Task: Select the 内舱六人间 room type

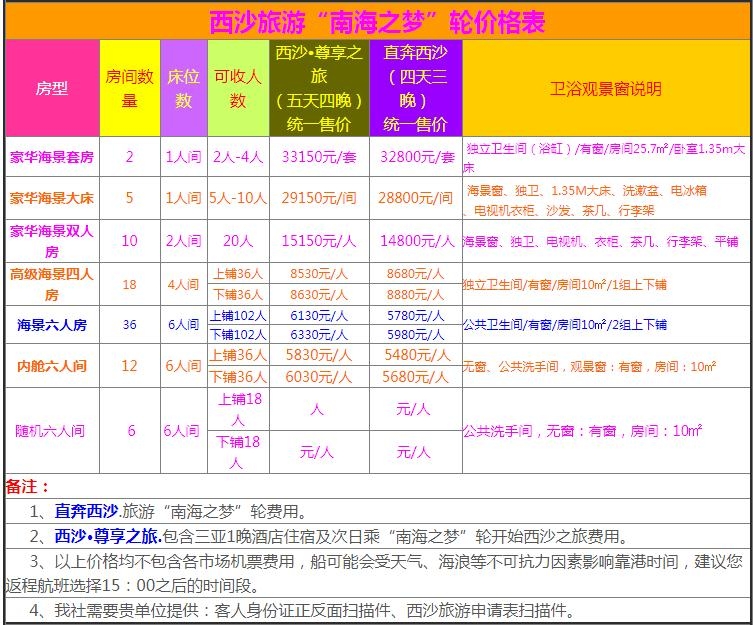Action: point(52,366)
